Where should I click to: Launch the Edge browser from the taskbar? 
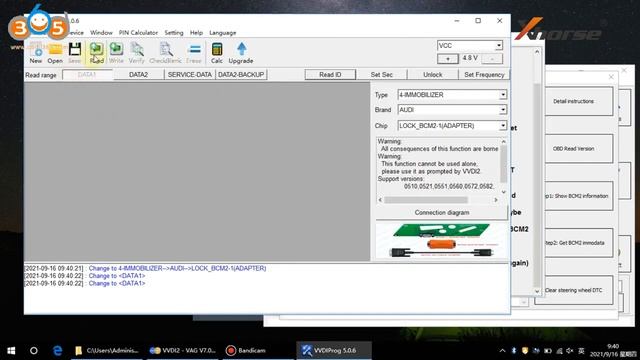[x=58, y=351]
